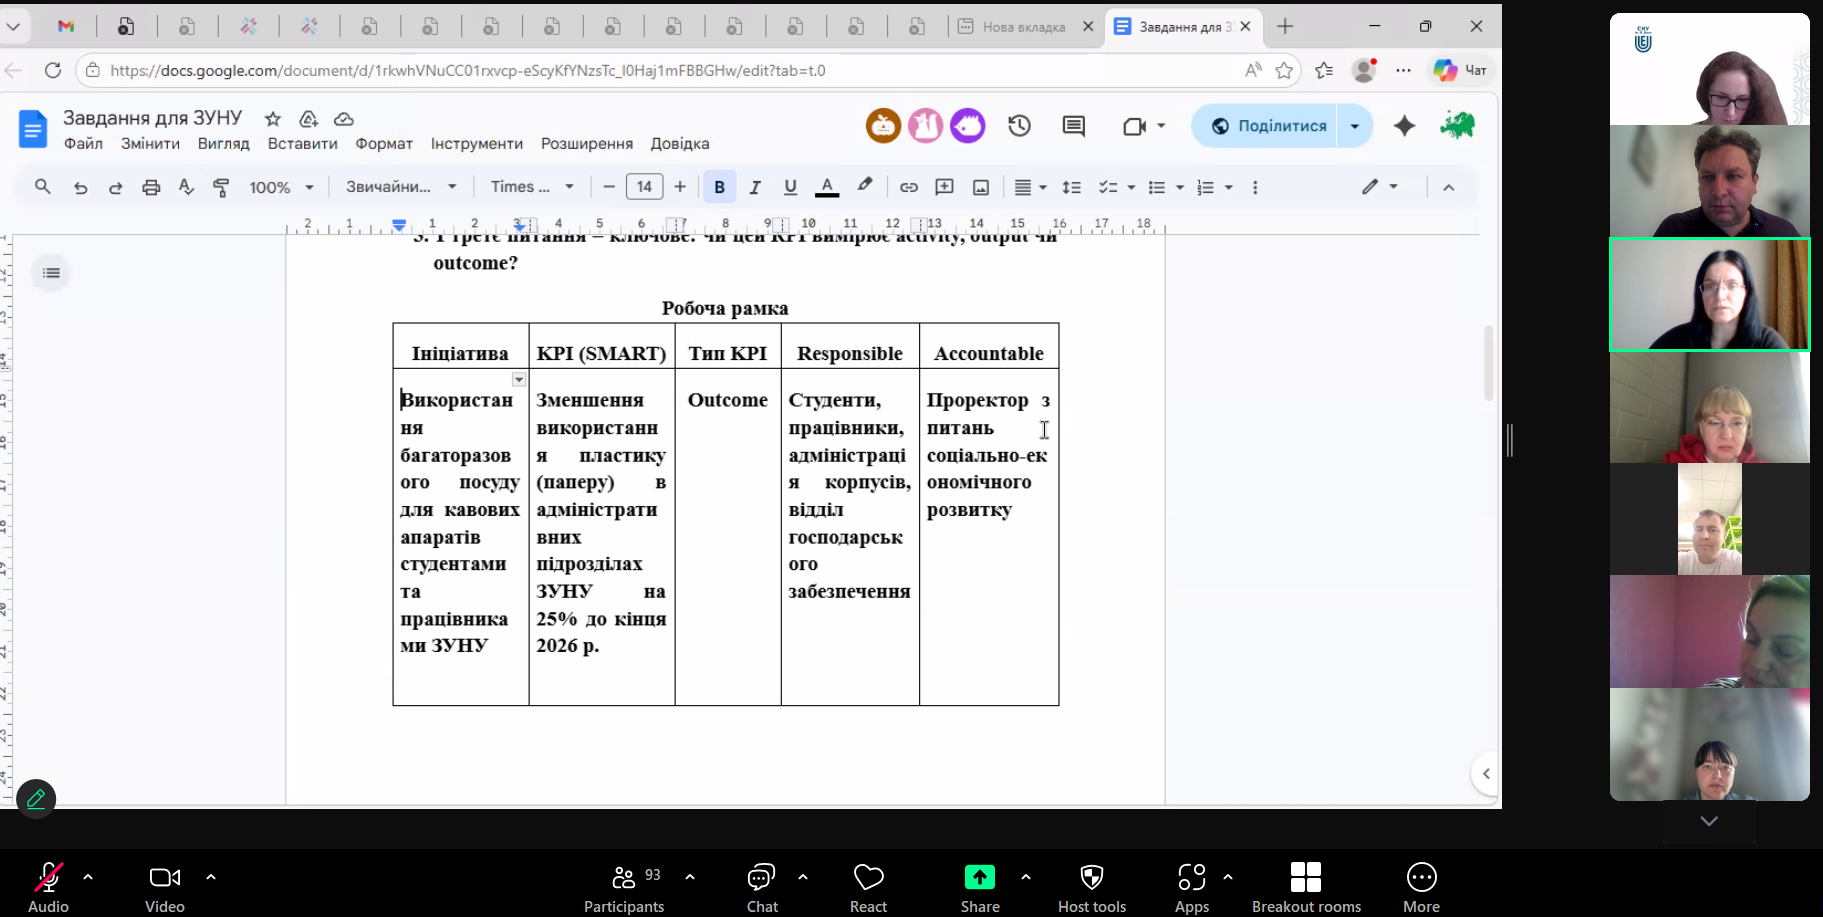
Task: Click the Insert image icon
Action: 981,188
